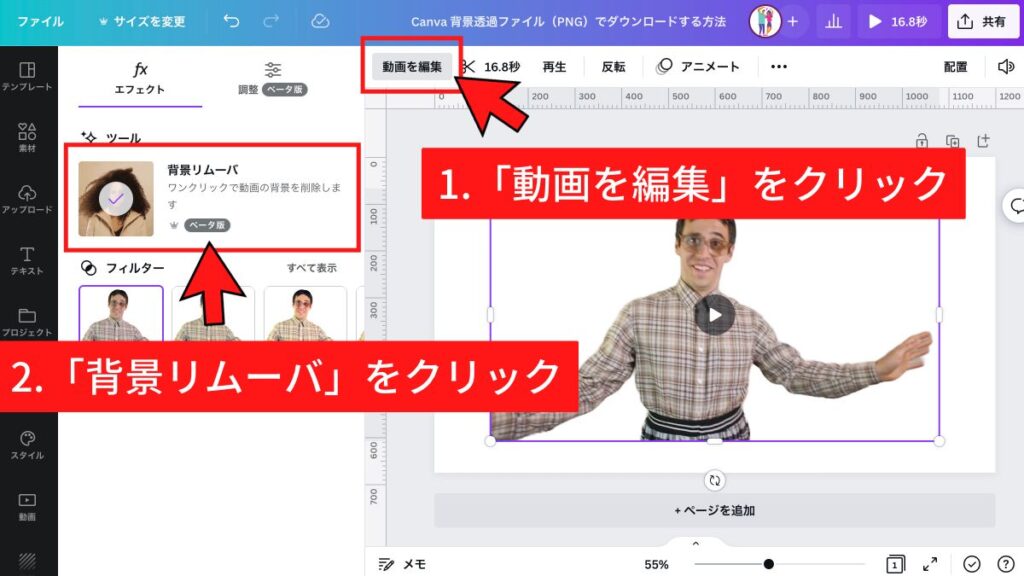Click the 55% zoom value
This screenshot has width=1024, height=576.
pyautogui.click(x=656, y=564)
